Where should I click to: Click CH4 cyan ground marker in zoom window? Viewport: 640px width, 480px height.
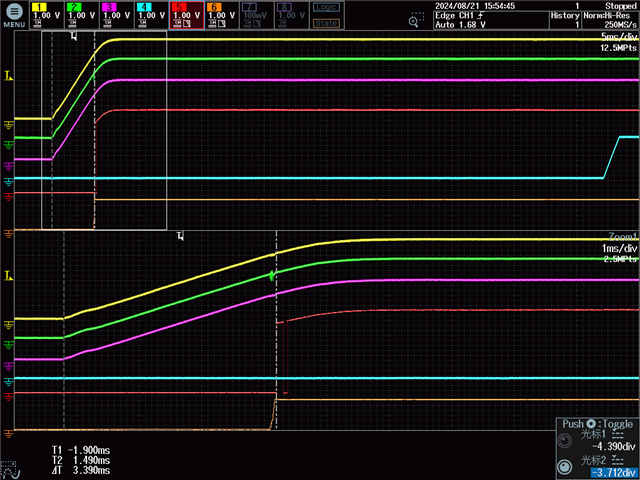[8, 382]
